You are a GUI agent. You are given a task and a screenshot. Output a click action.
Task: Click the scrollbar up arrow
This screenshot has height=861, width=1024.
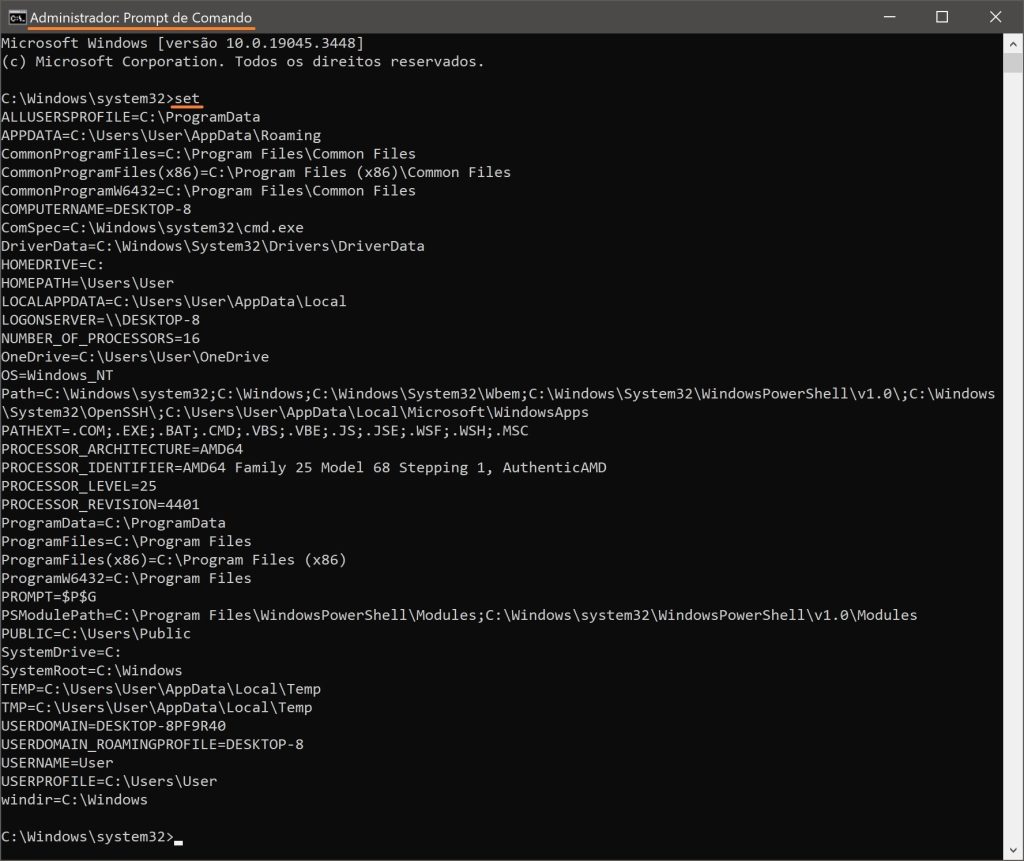[x=1011, y=43]
